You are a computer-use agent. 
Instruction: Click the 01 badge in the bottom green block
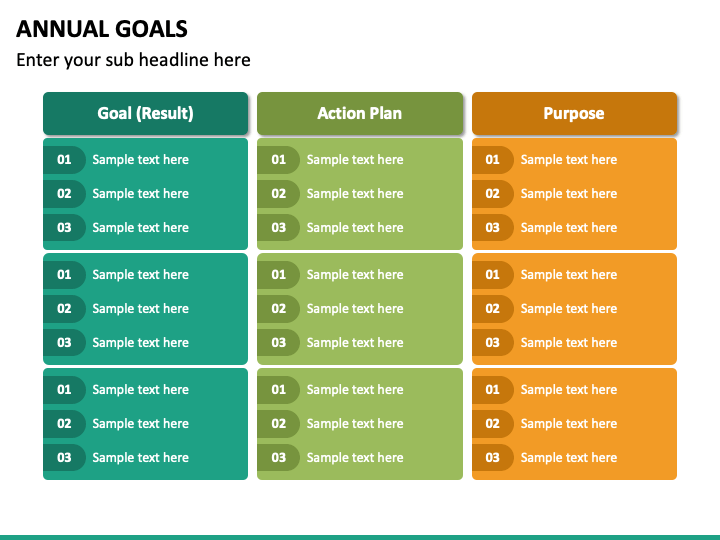pyautogui.click(x=278, y=390)
